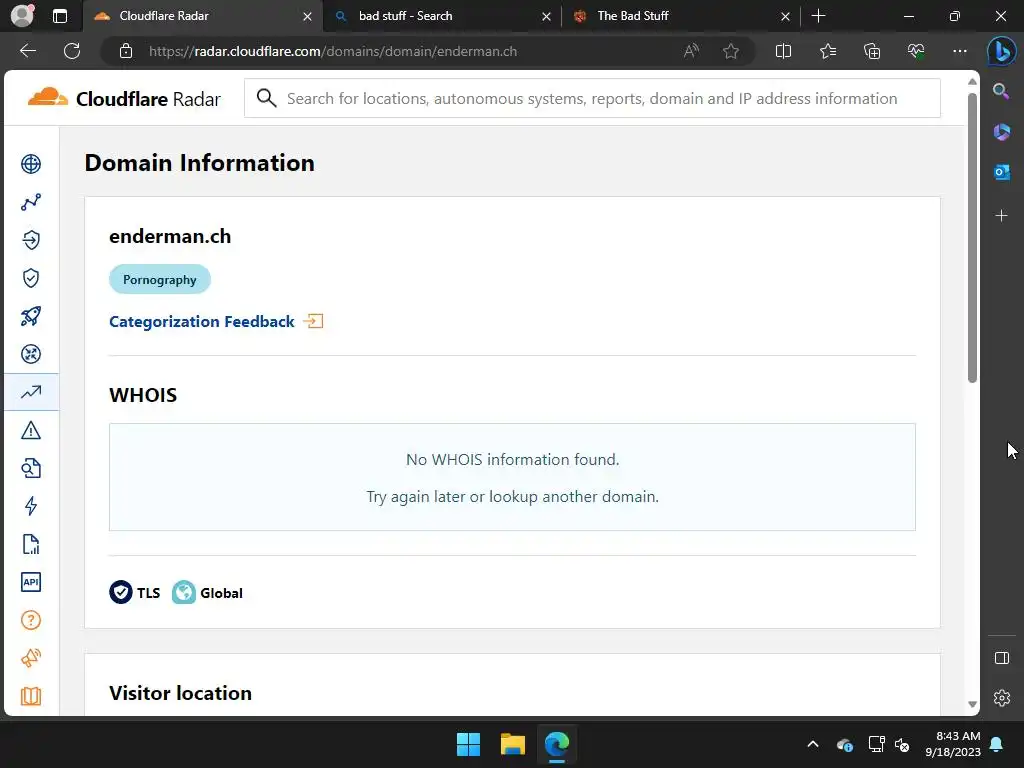Click the magnifier icon in Radar search bar
The image size is (1024, 768).
[266, 98]
